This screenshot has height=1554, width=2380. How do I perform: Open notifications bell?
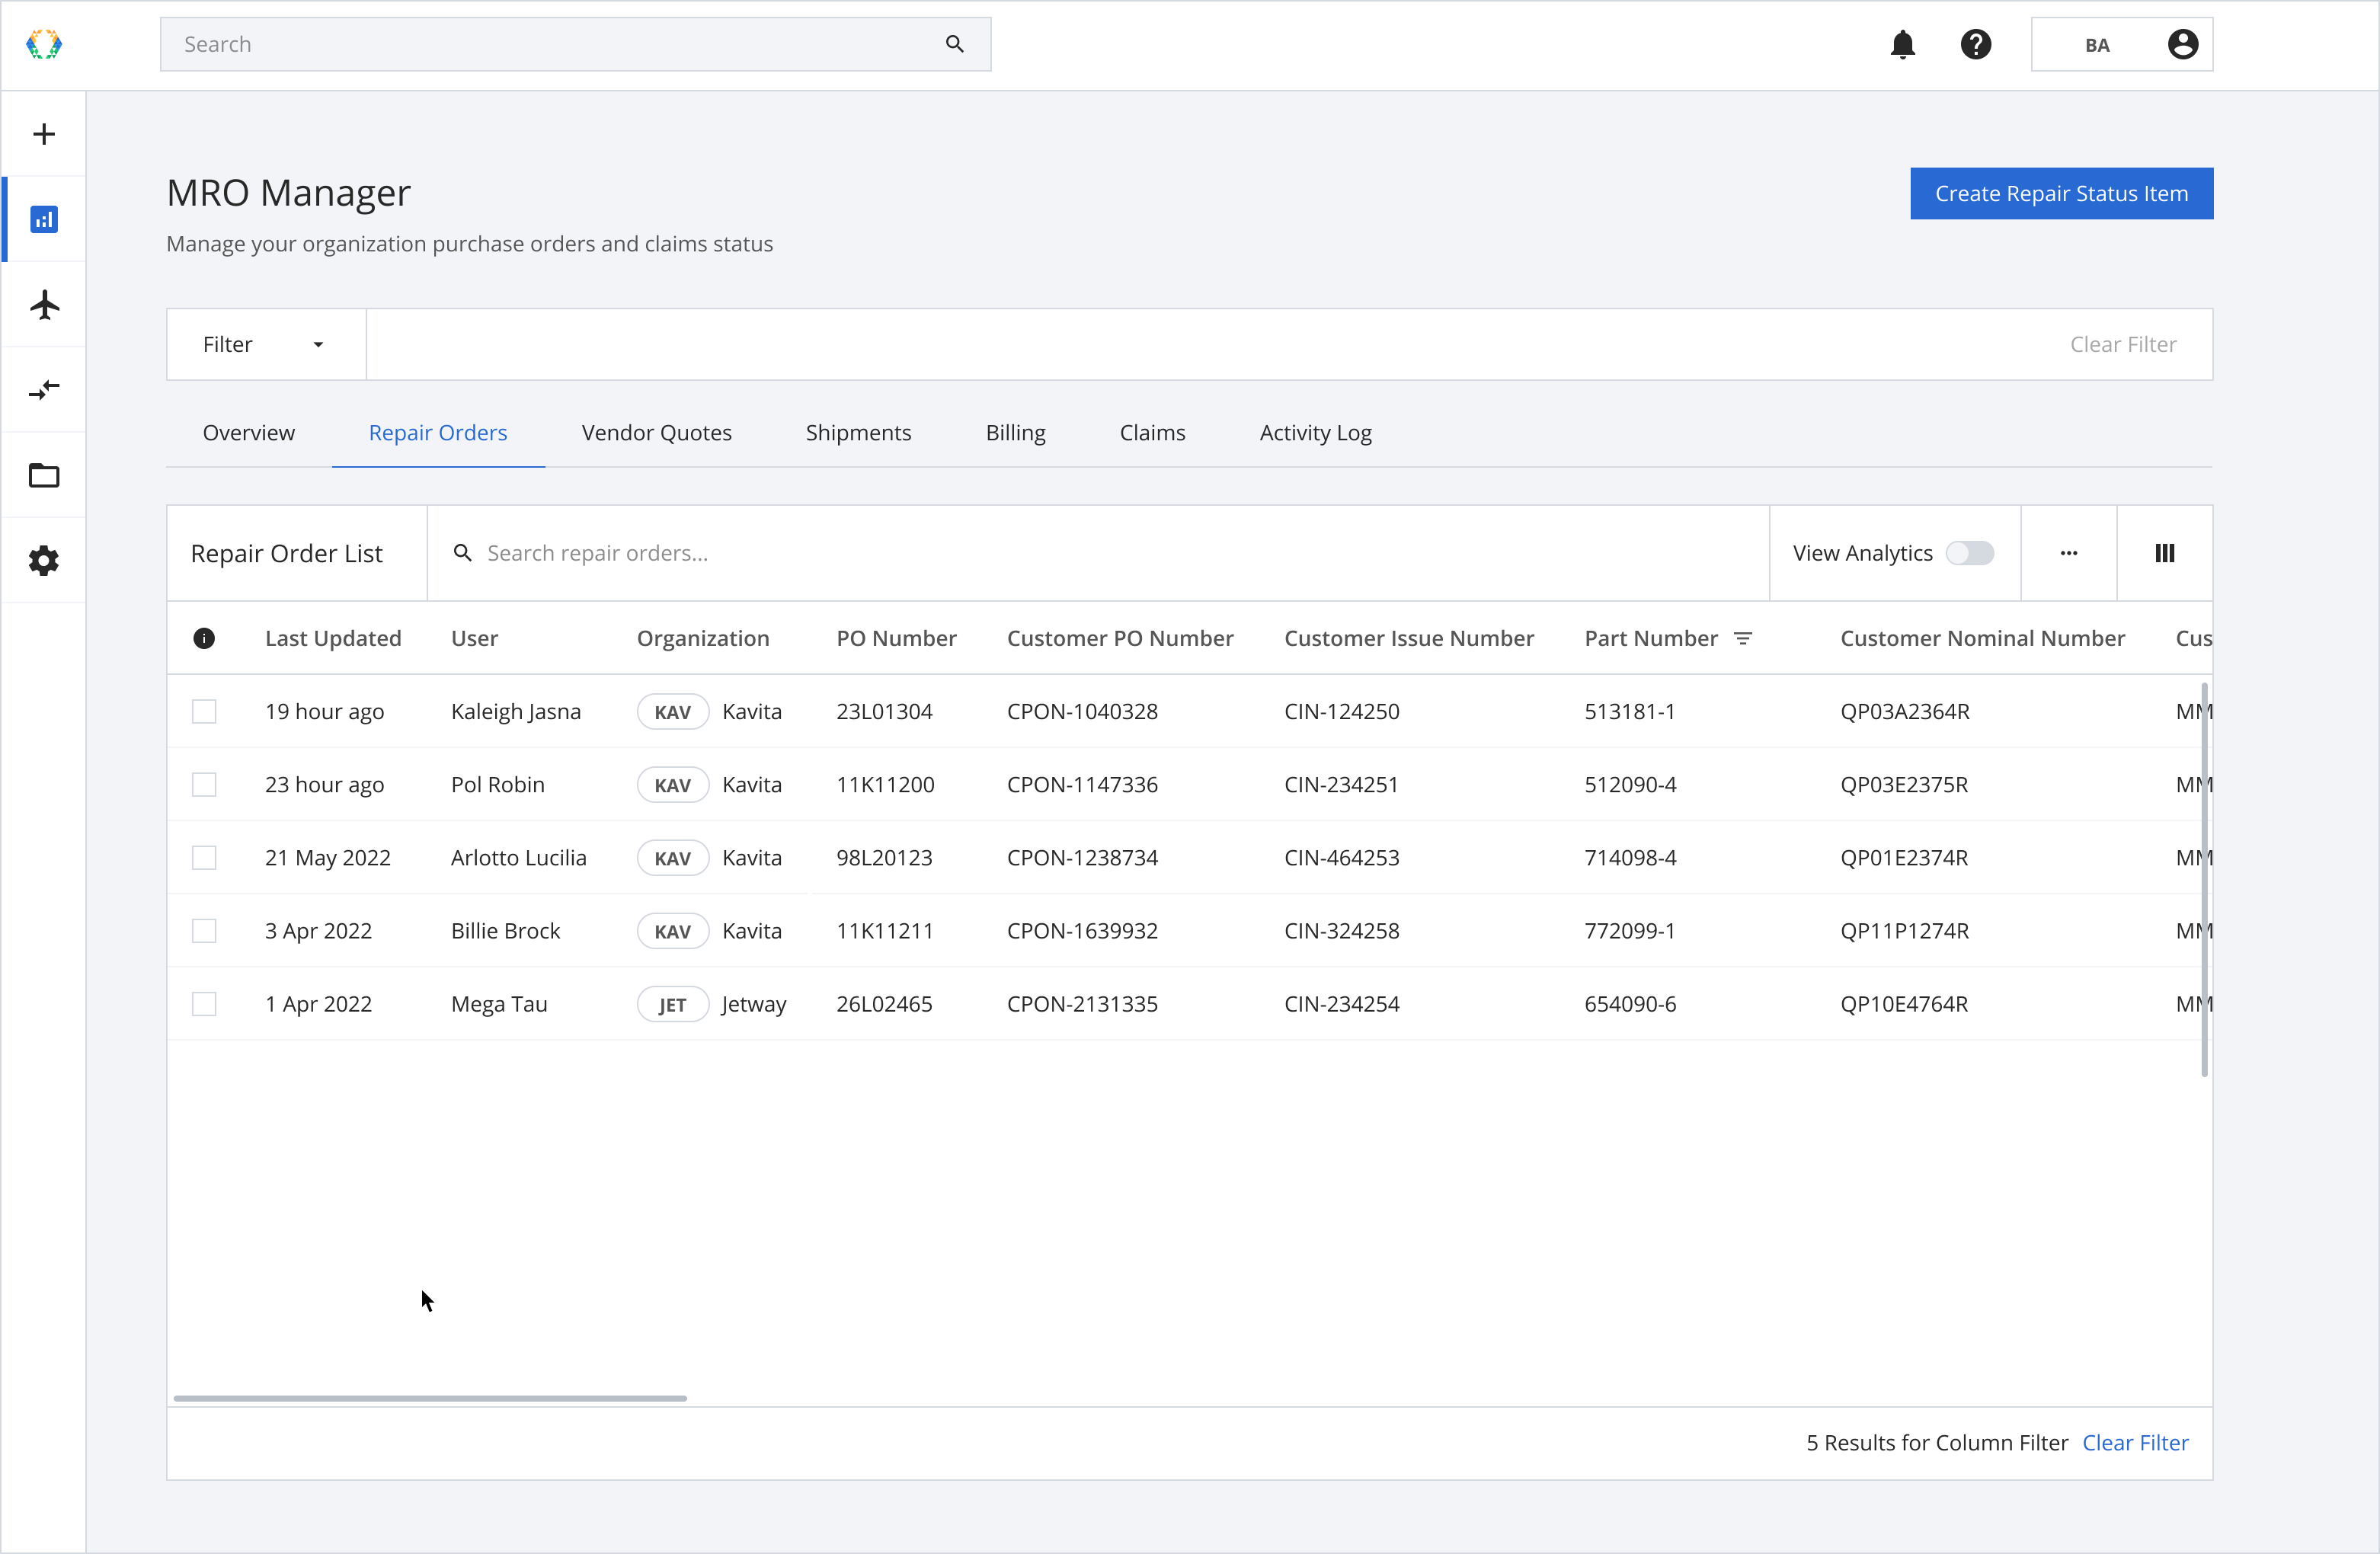coord(1902,44)
